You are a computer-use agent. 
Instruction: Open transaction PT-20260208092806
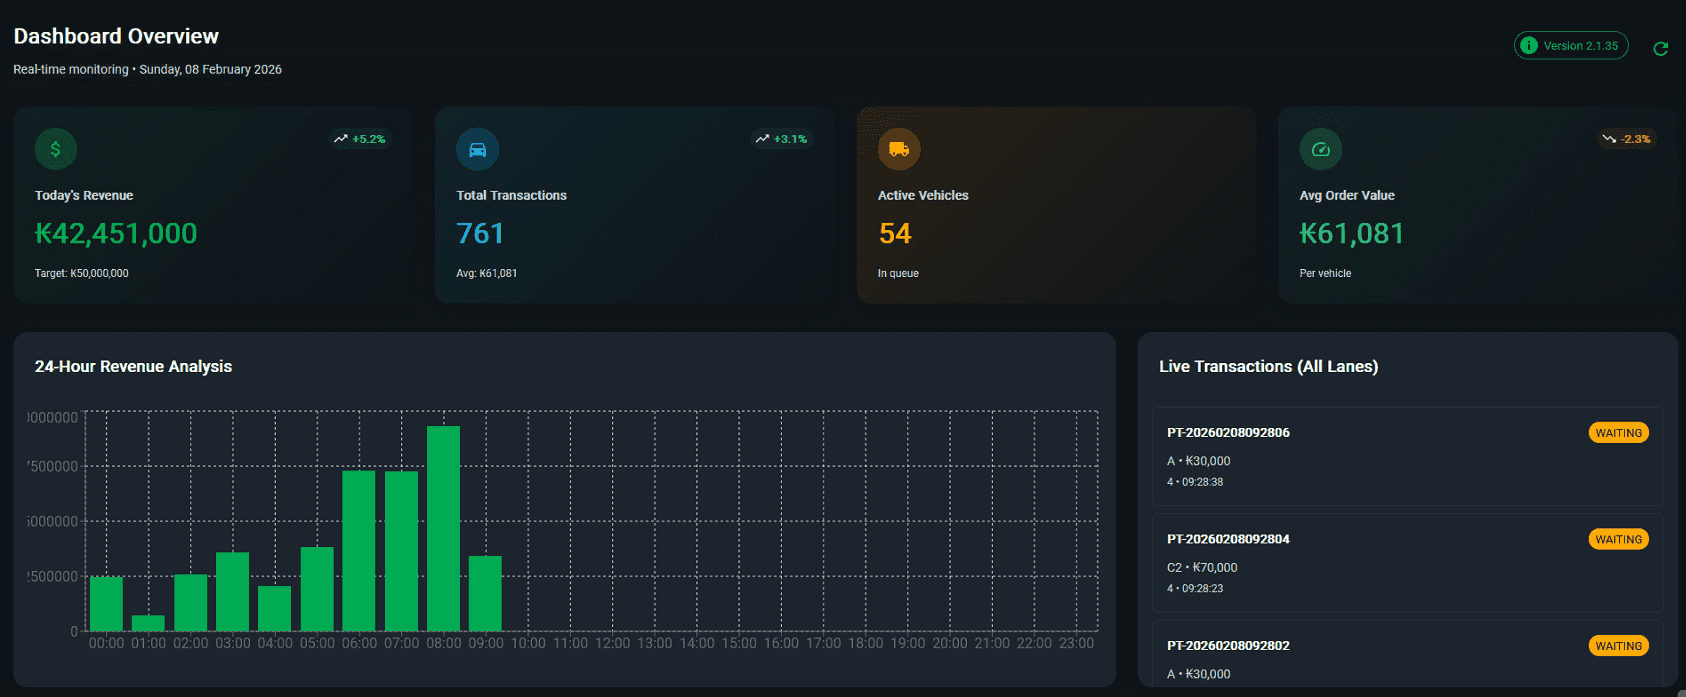1407,456
